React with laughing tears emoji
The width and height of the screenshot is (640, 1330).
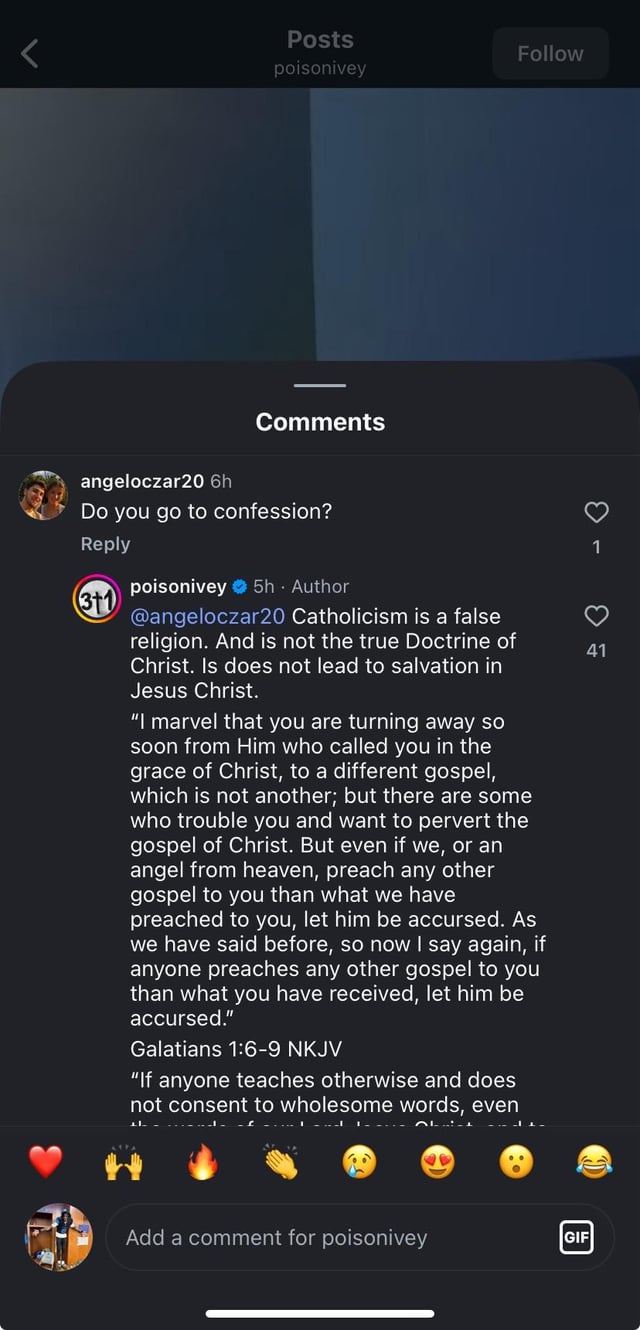tap(595, 1162)
